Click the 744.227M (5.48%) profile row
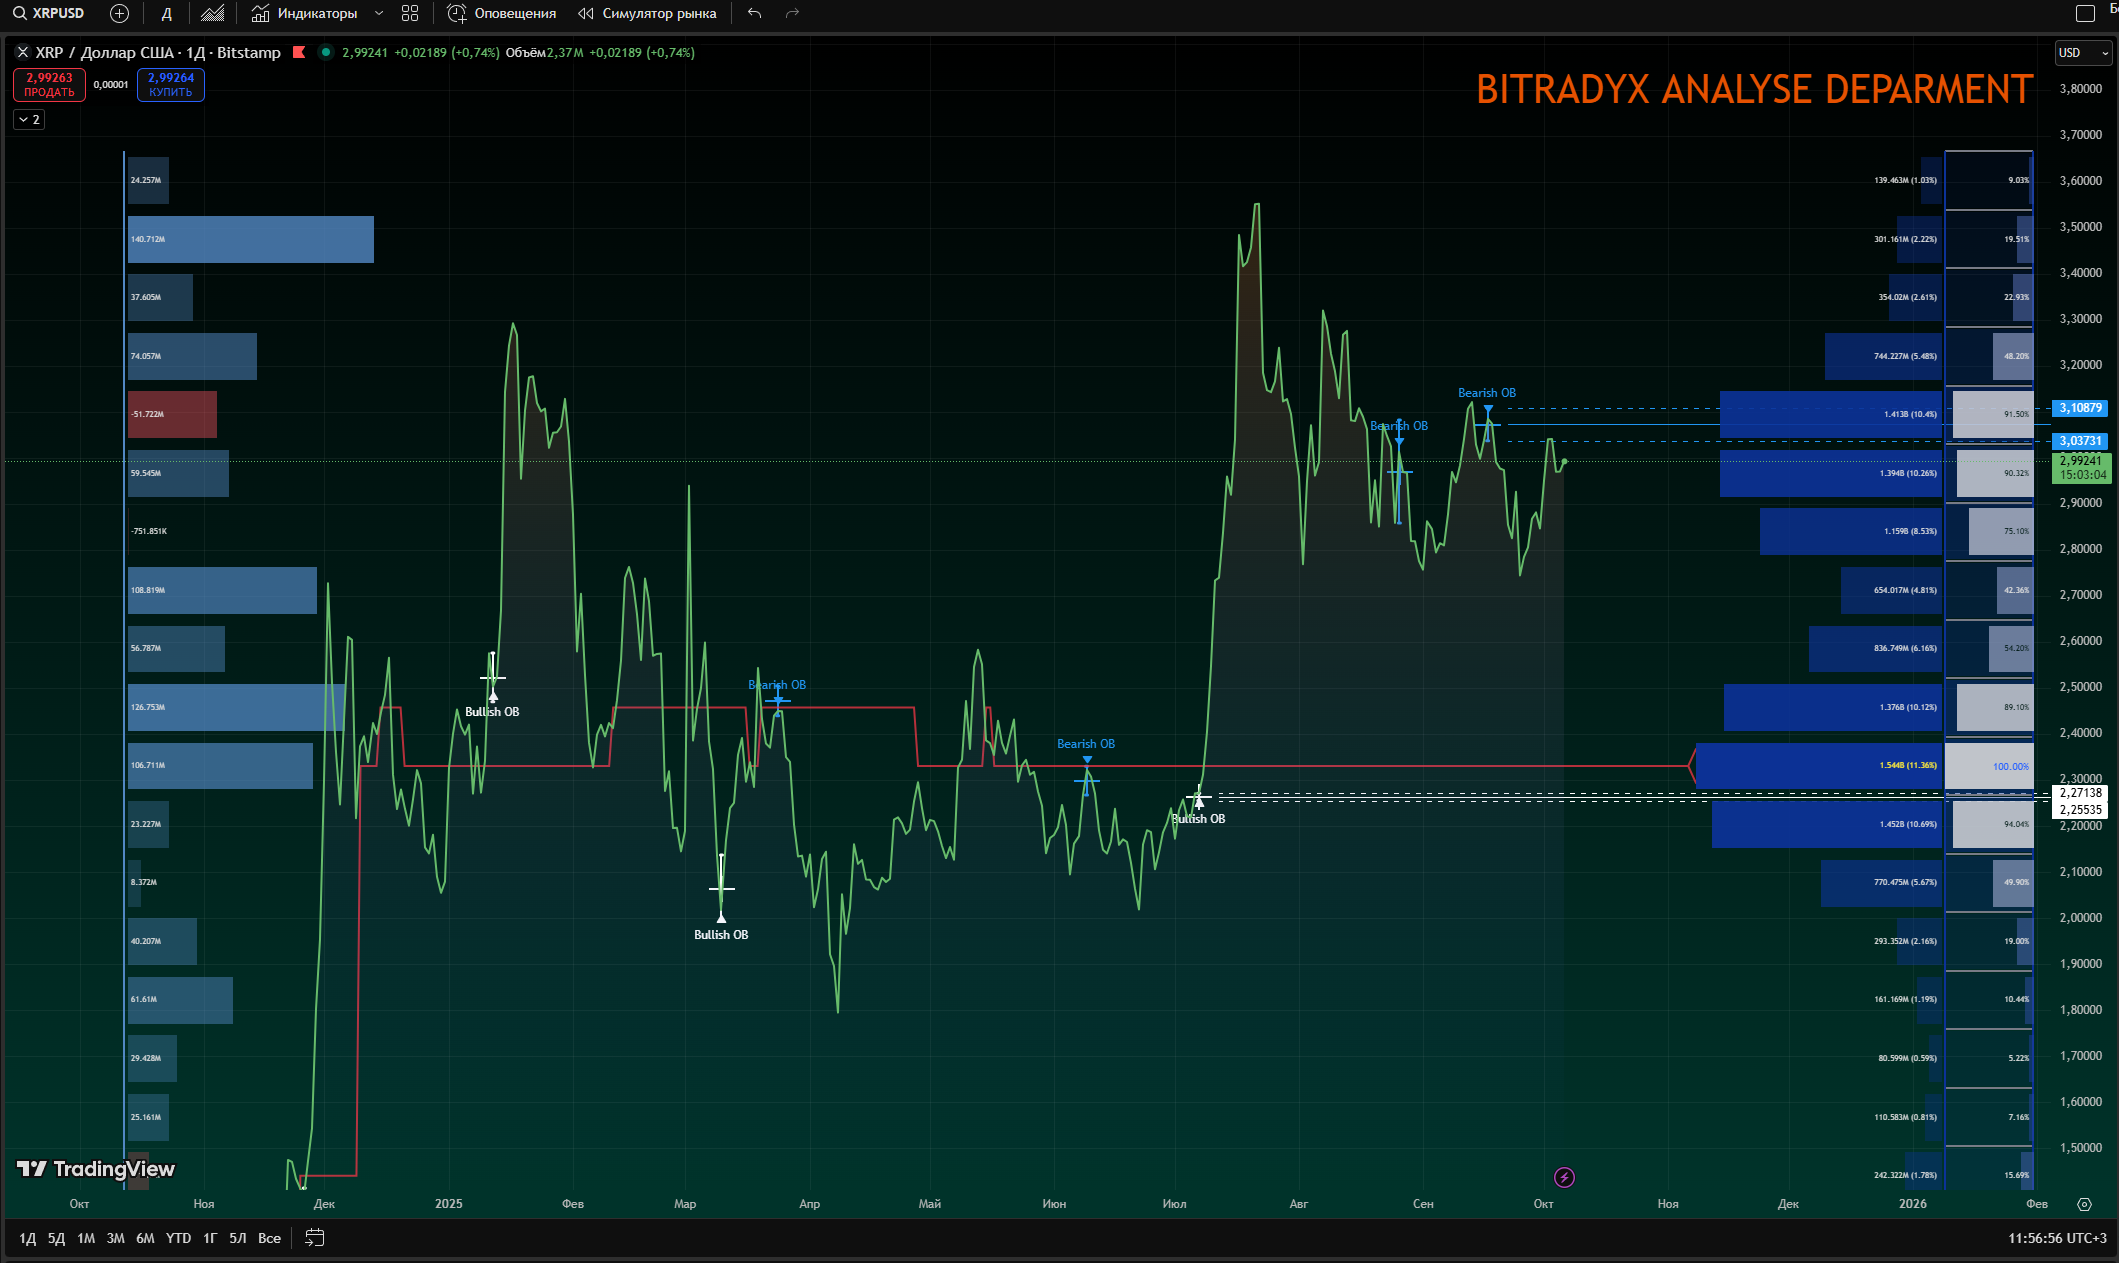The width and height of the screenshot is (2119, 1263). pos(1883,356)
